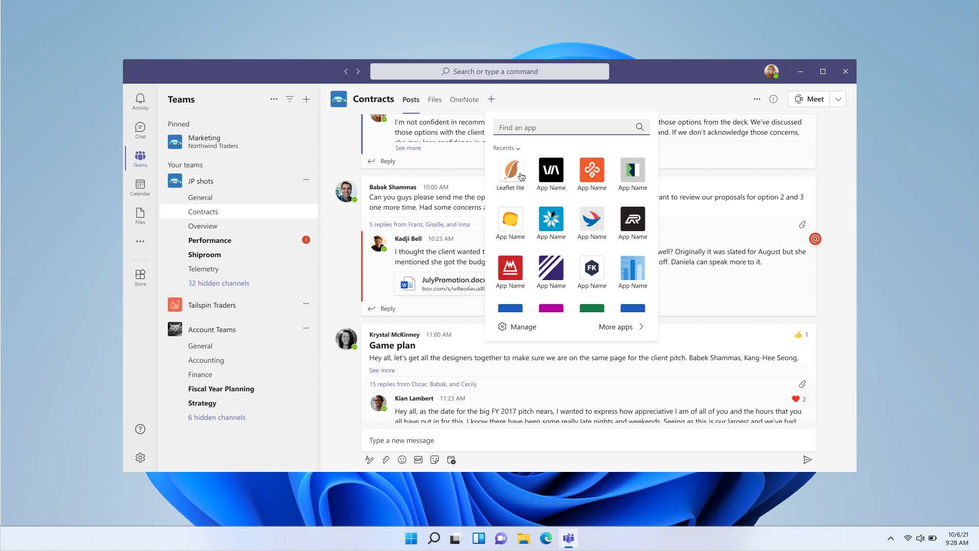Open the JulyPromotion.docx attachment
The width and height of the screenshot is (979, 551).
click(440, 284)
